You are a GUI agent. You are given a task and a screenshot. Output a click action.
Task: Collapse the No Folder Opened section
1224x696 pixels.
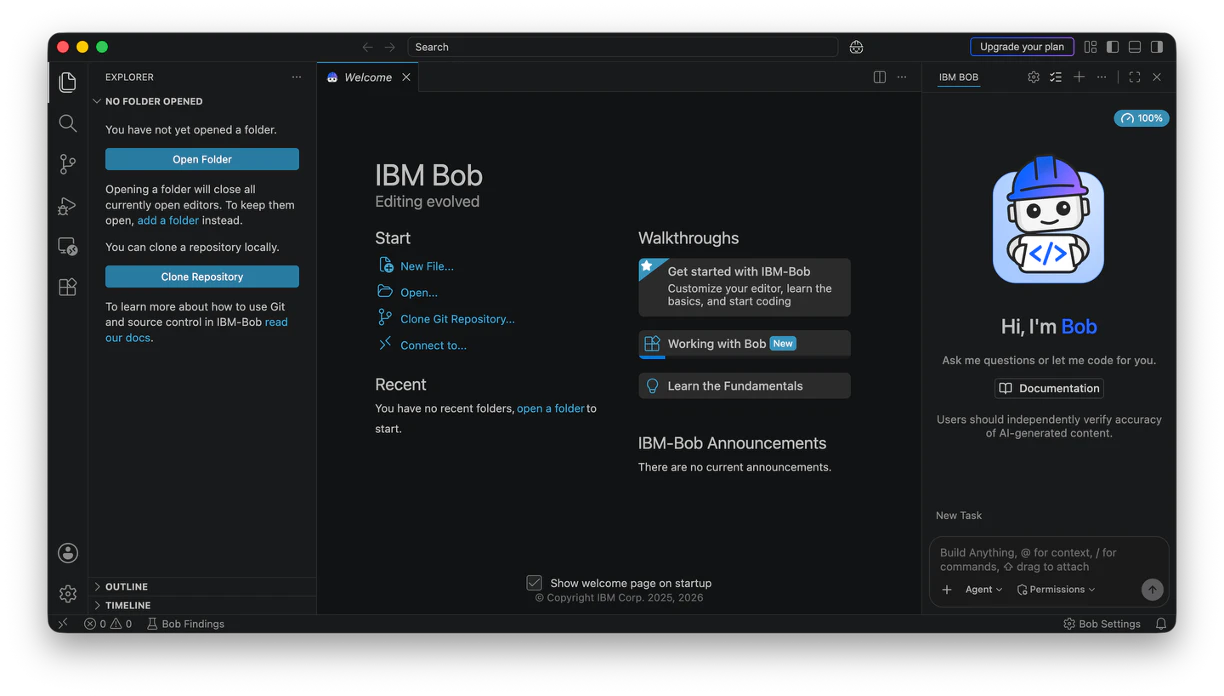click(204, 101)
